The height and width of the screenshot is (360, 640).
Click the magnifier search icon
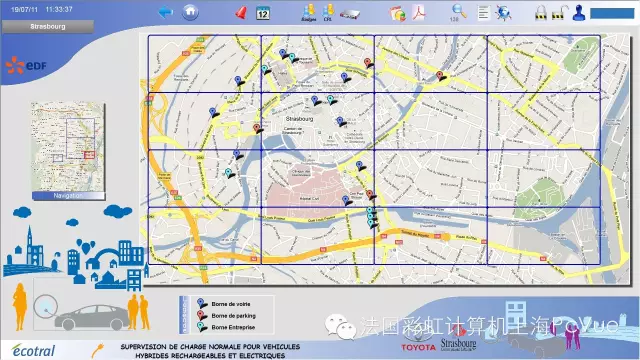[x=458, y=12]
